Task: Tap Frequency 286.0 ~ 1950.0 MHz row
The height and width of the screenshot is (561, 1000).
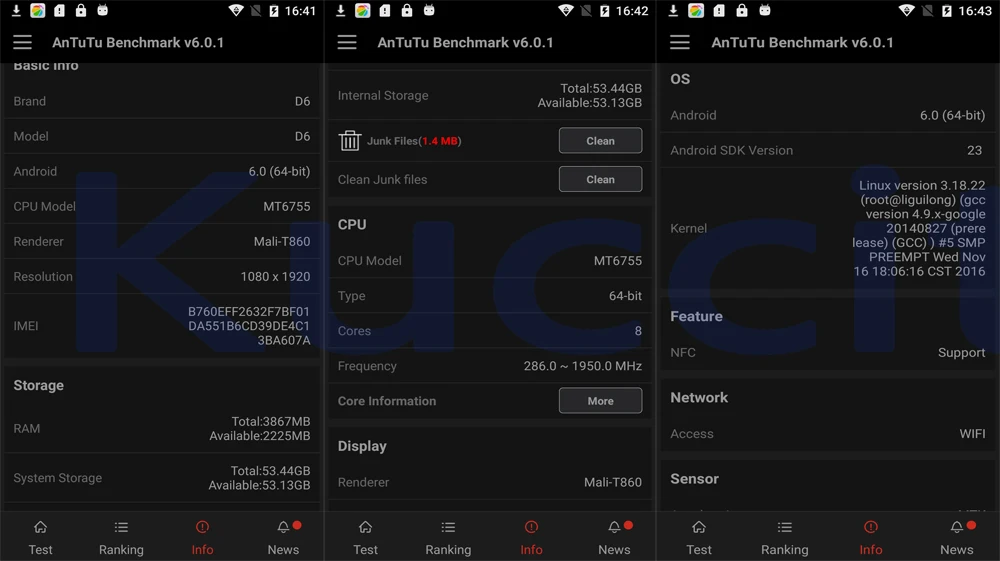Action: coord(490,365)
